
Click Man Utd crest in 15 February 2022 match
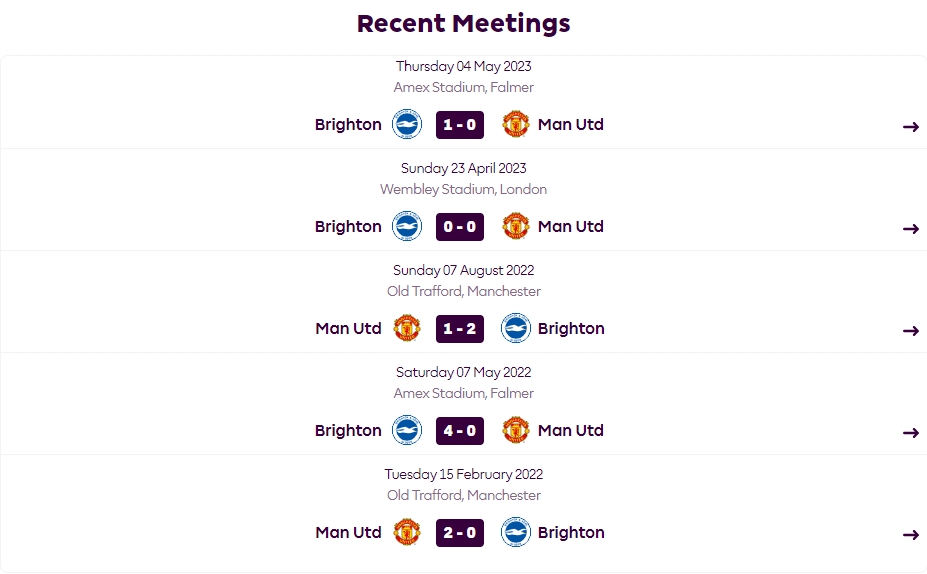click(407, 533)
